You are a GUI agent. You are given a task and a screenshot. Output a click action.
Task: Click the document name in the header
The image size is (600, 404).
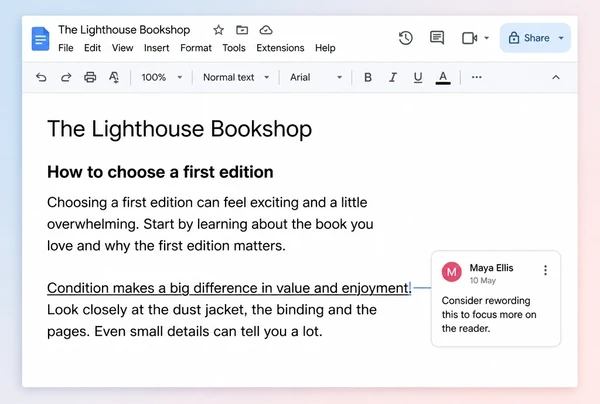point(124,30)
